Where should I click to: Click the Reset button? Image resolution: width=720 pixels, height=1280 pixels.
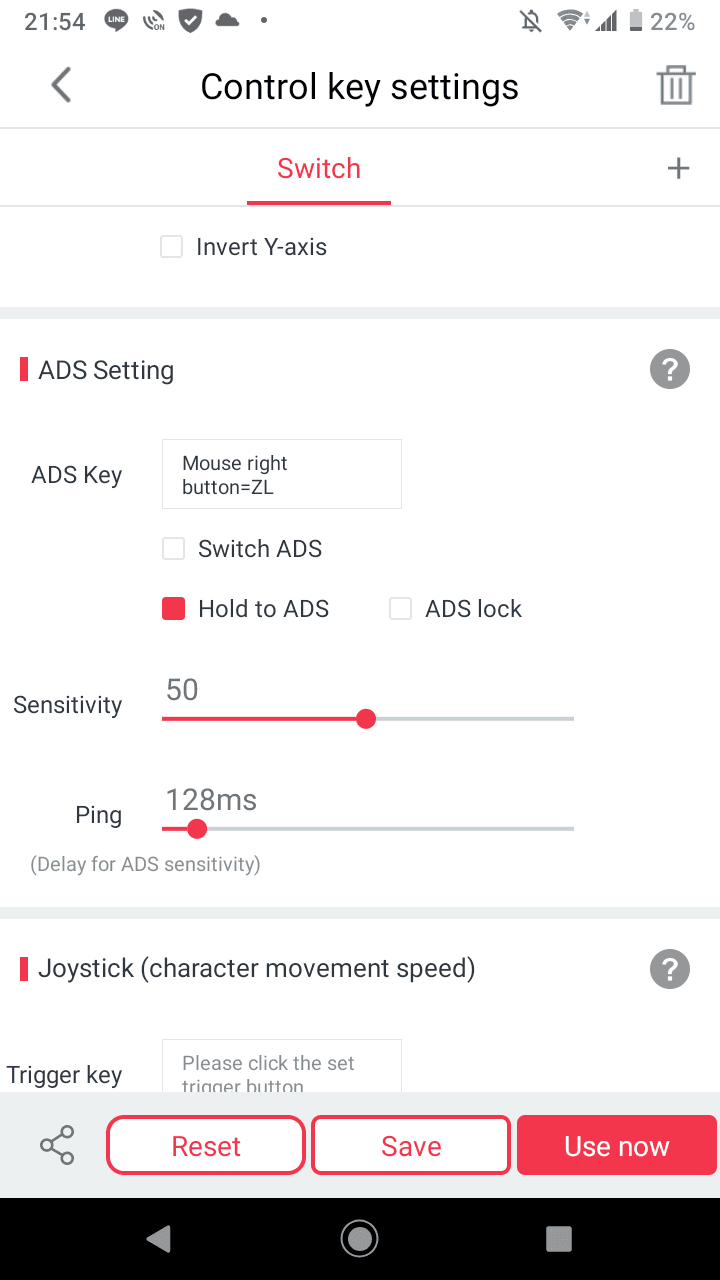coord(206,1146)
